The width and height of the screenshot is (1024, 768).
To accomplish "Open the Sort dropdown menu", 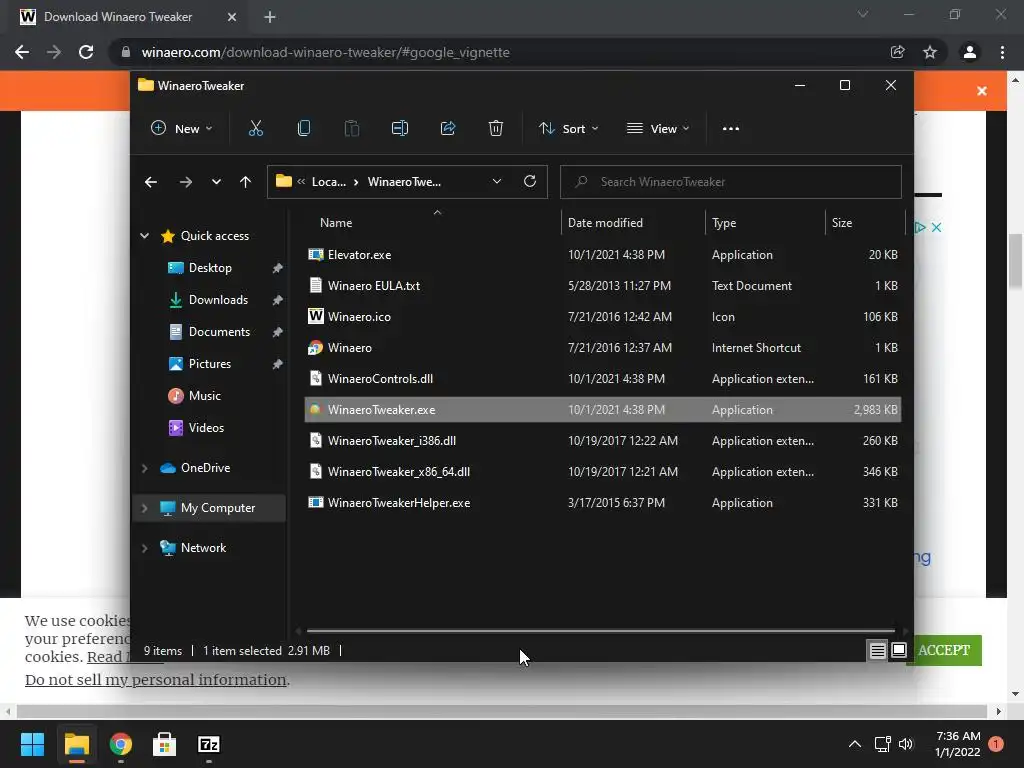I will point(568,129).
